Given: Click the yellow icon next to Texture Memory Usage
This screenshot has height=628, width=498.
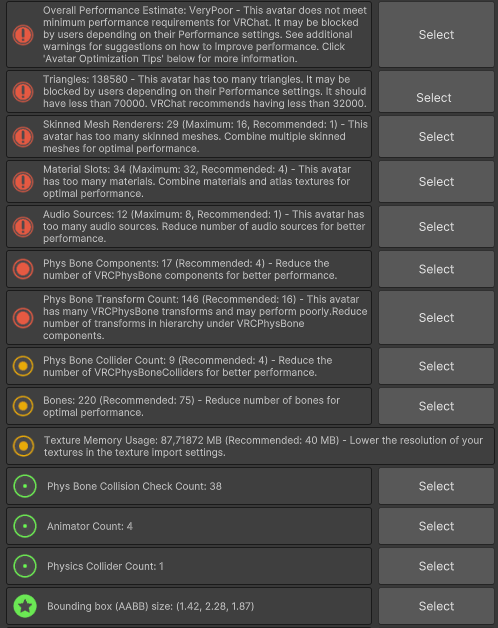Looking at the screenshot, I should (23, 446).
